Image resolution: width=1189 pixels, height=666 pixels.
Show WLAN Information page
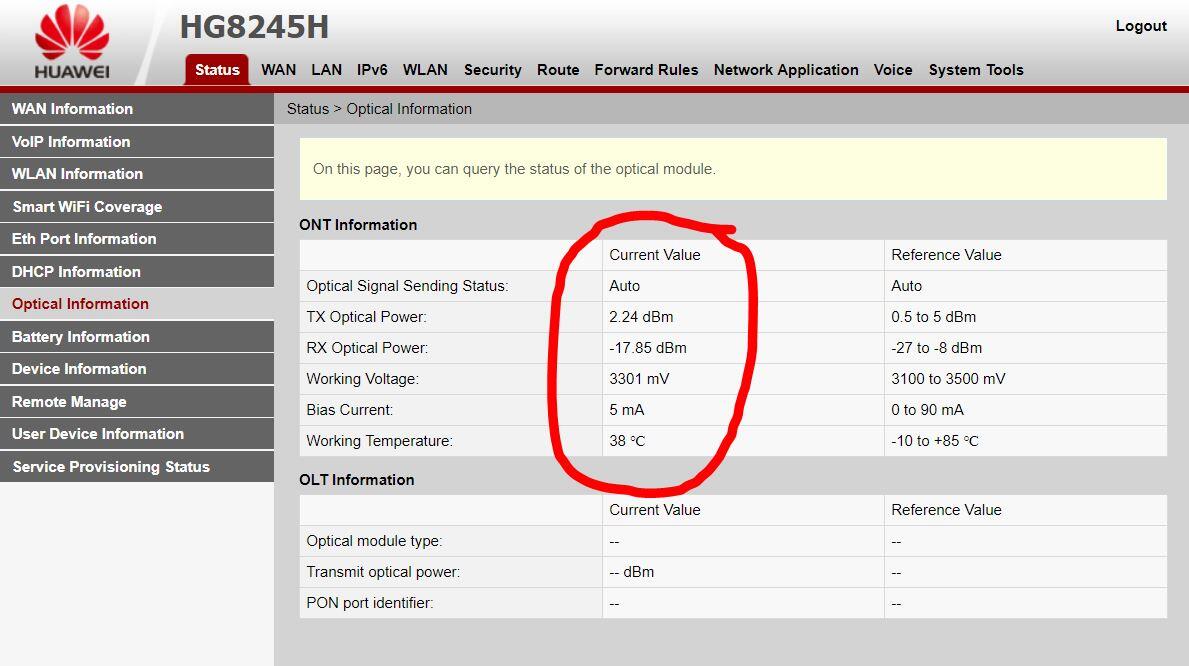[136, 174]
